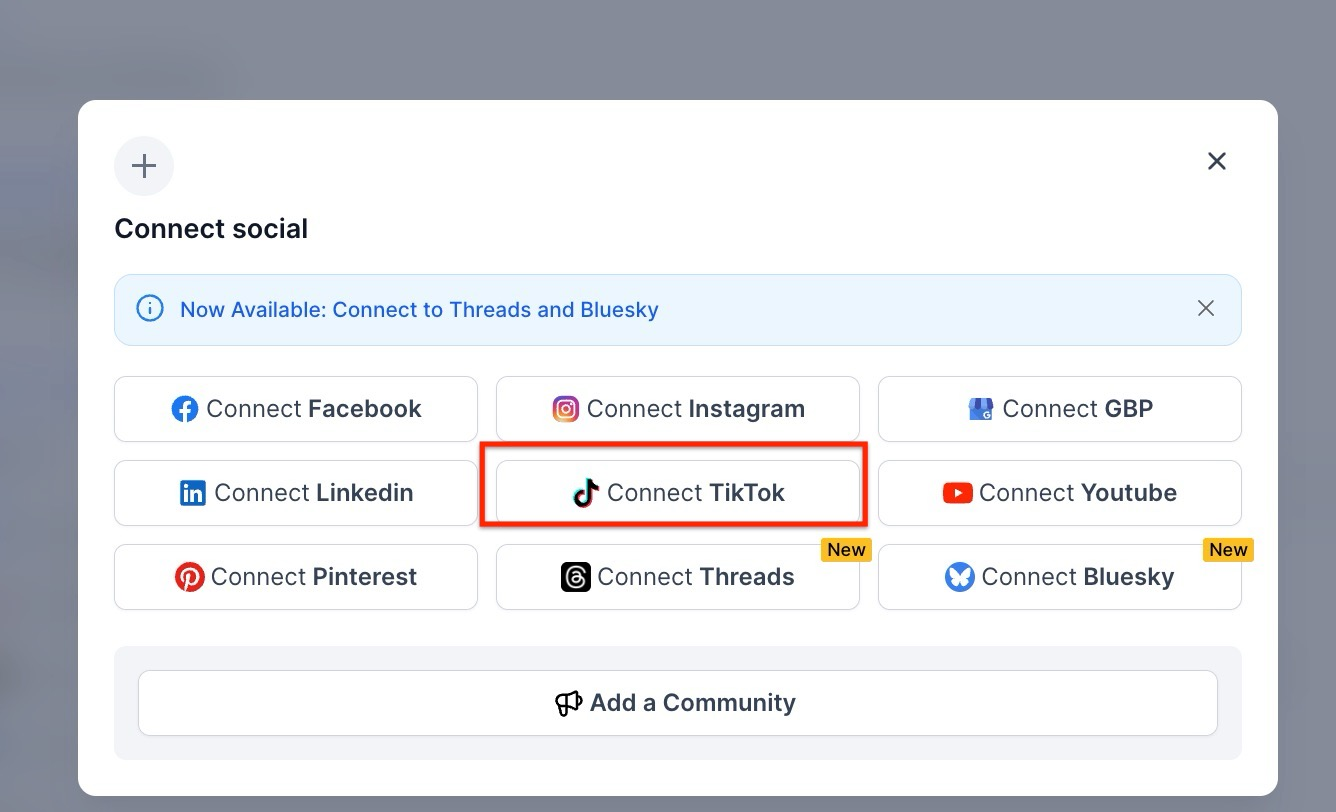This screenshot has height=812, width=1336.
Task: Click the info icon in the blue banner
Action: point(149,309)
